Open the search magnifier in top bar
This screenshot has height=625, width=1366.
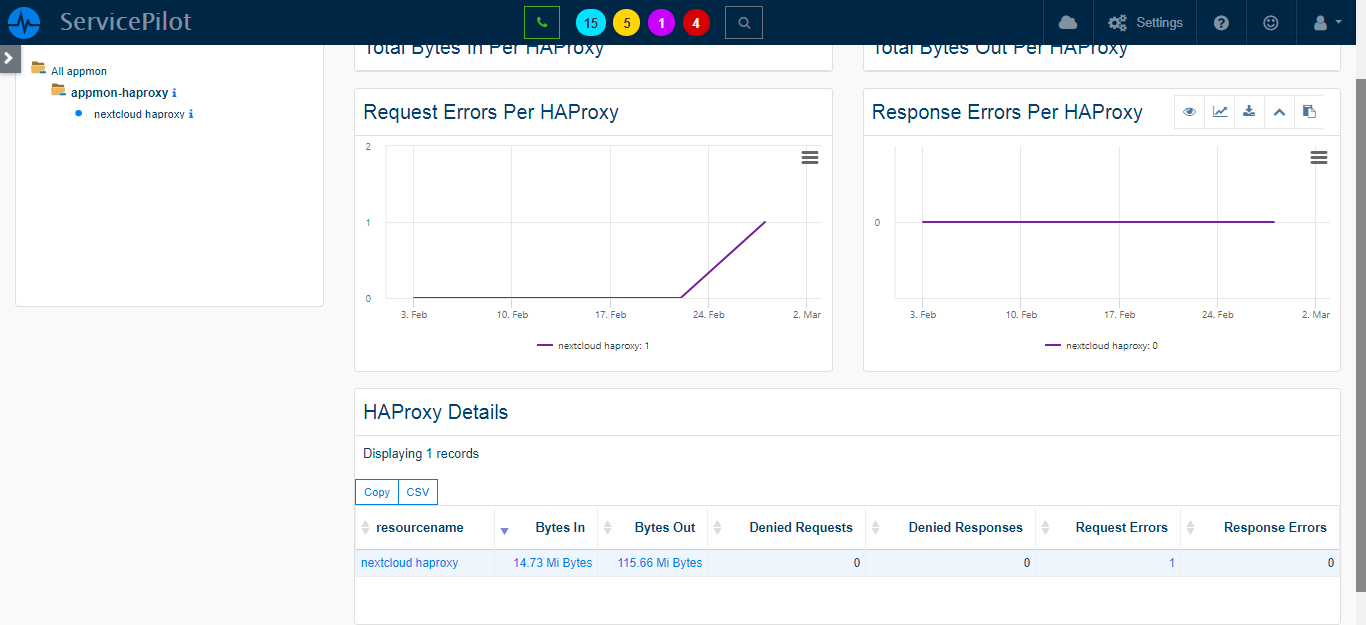[743, 22]
